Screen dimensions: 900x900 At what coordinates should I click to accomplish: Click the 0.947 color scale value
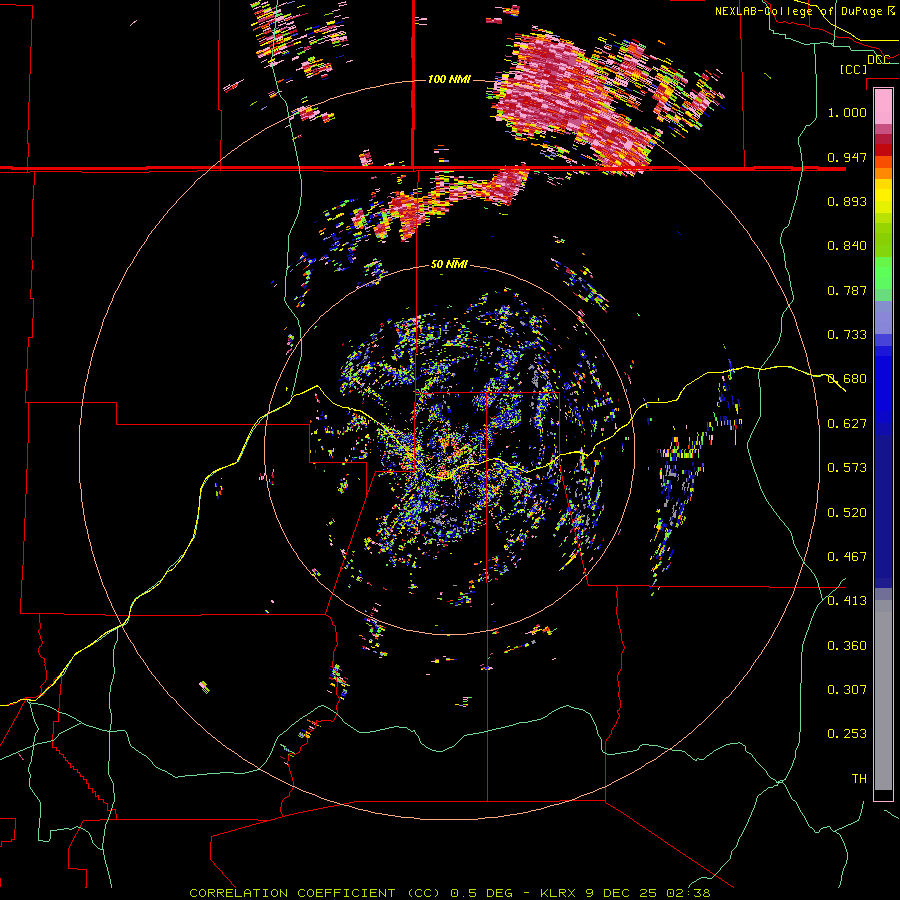[x=847, y=157]
